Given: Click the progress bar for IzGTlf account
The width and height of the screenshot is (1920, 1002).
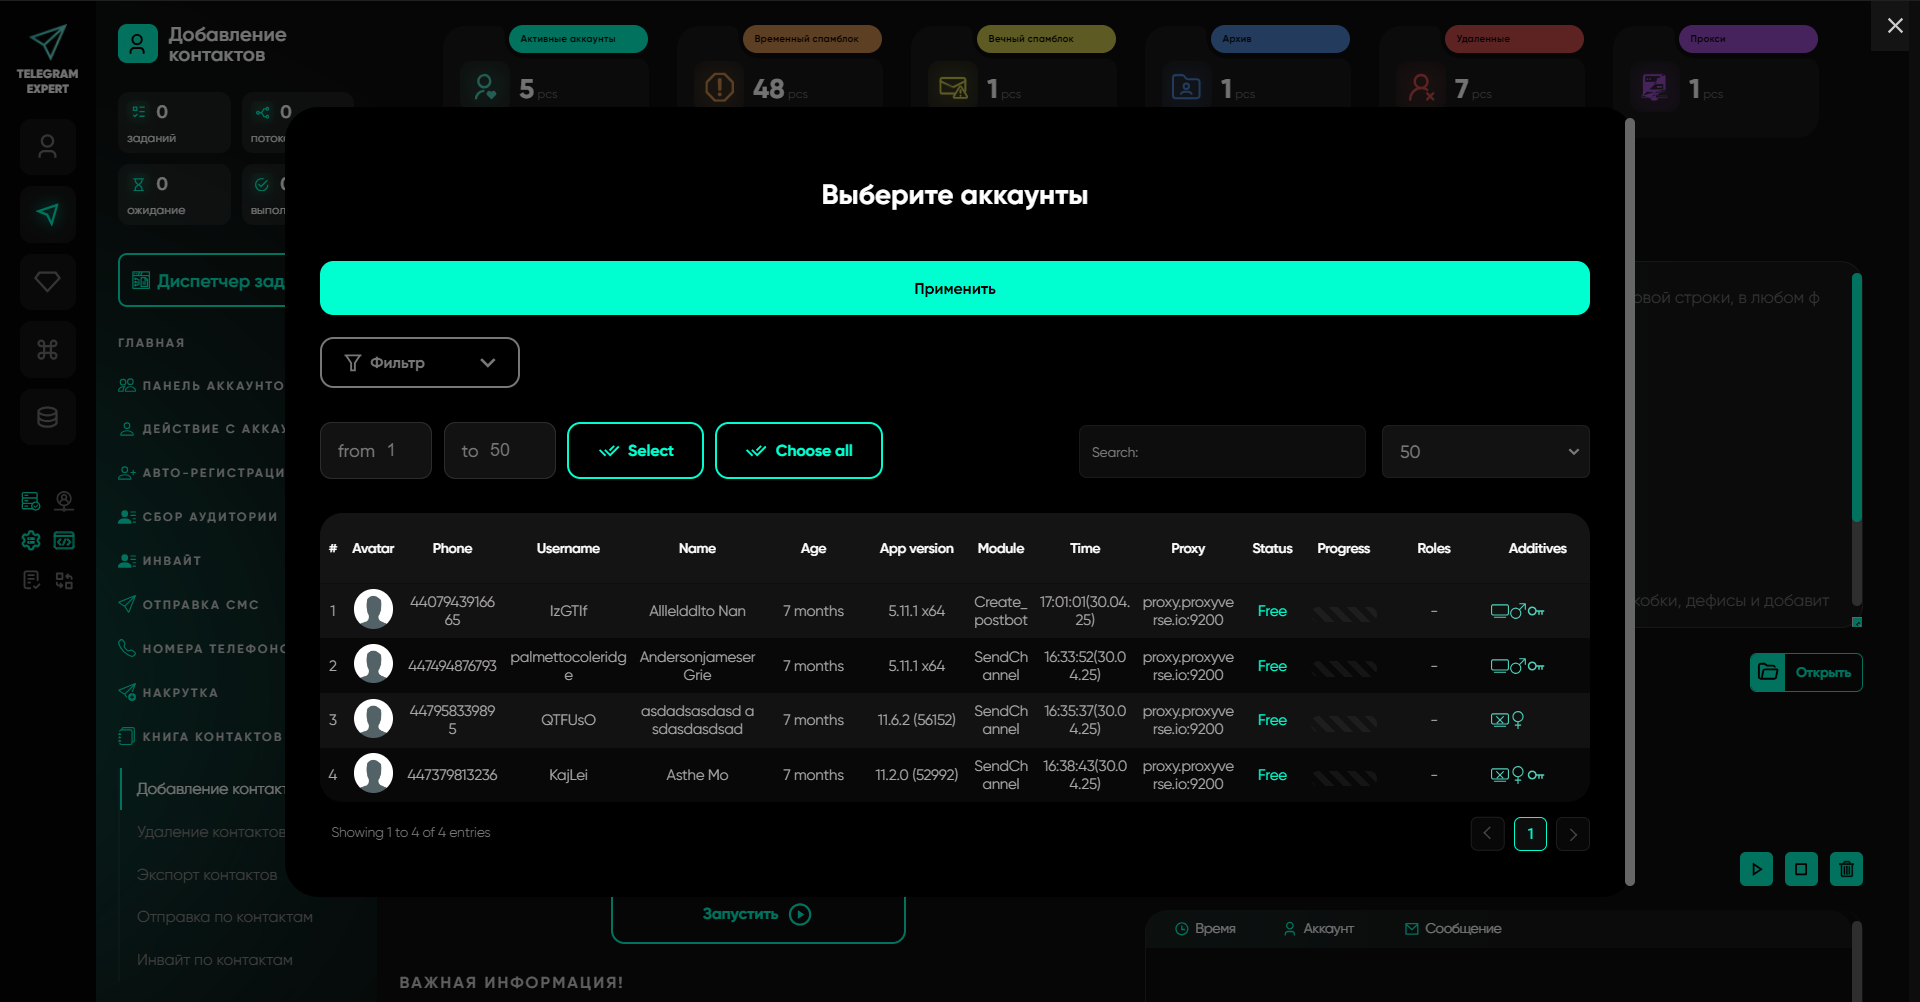Looking at the screenshot, I should 1344,612.
